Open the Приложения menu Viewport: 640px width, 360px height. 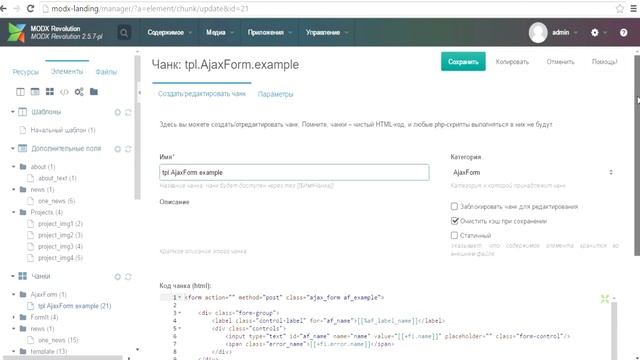click(x=269, y=33)
